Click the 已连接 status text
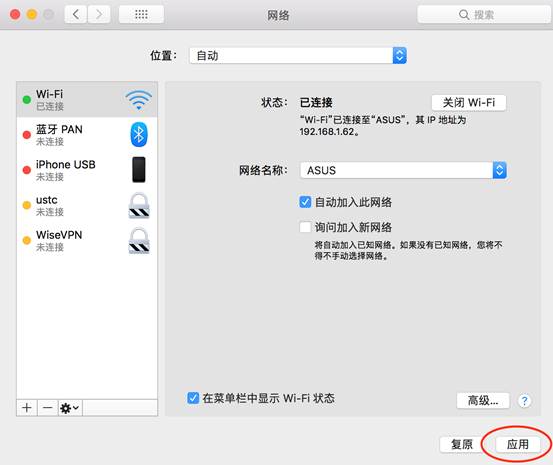The image size is (553, 465). tap(316, 103)
